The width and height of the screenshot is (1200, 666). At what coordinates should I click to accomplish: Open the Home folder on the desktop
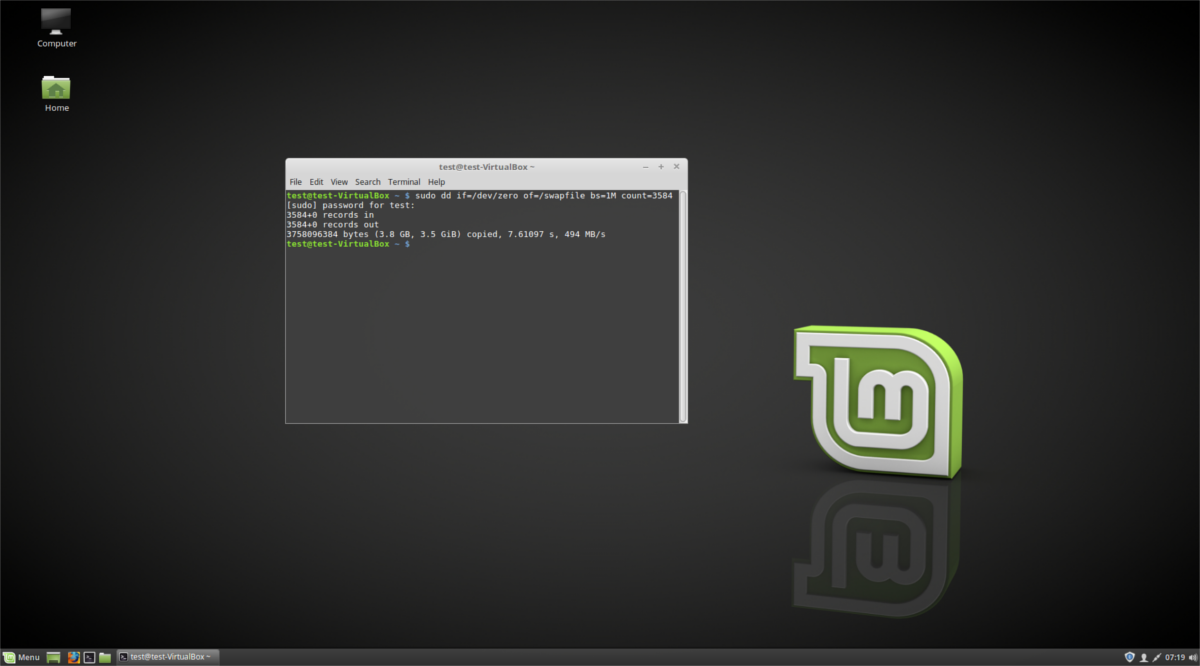[x=56, y=90]
